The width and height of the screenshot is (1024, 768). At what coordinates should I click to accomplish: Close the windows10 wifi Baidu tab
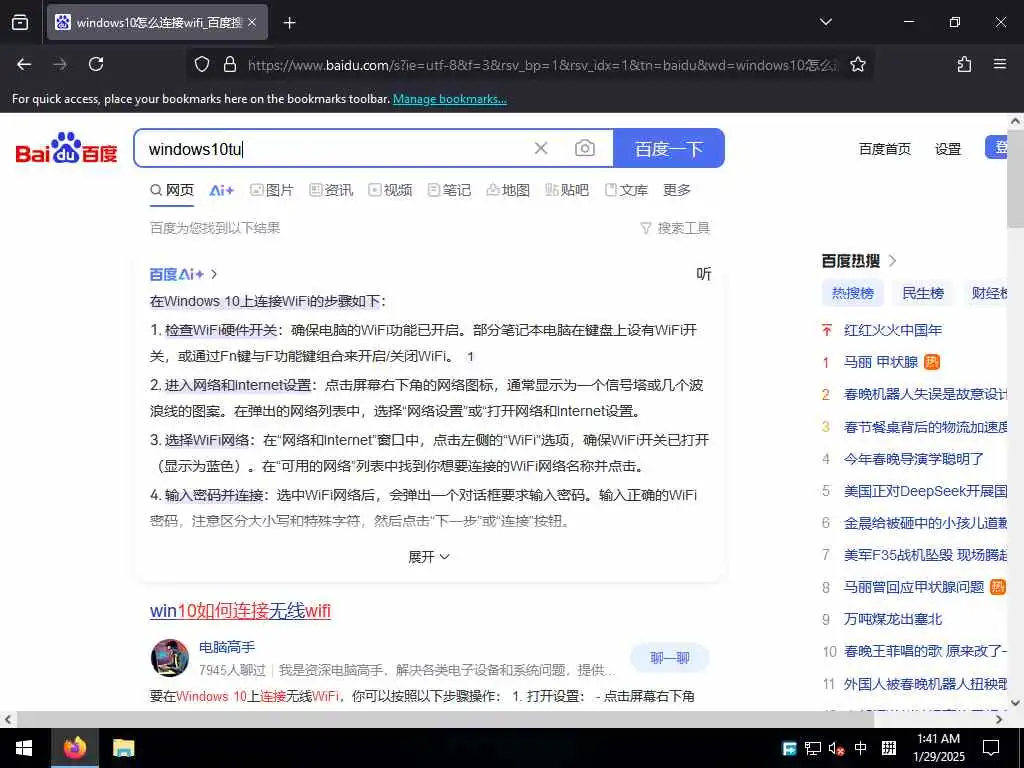pyautogui.click(x=252, y=22)
